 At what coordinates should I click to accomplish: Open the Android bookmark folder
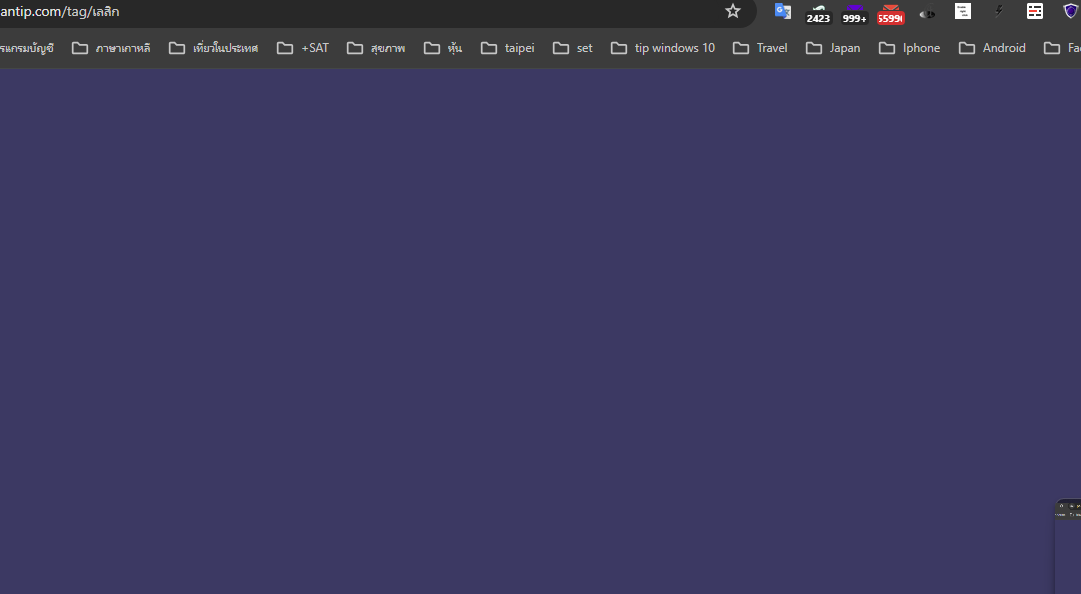click(x=992, y=48)
